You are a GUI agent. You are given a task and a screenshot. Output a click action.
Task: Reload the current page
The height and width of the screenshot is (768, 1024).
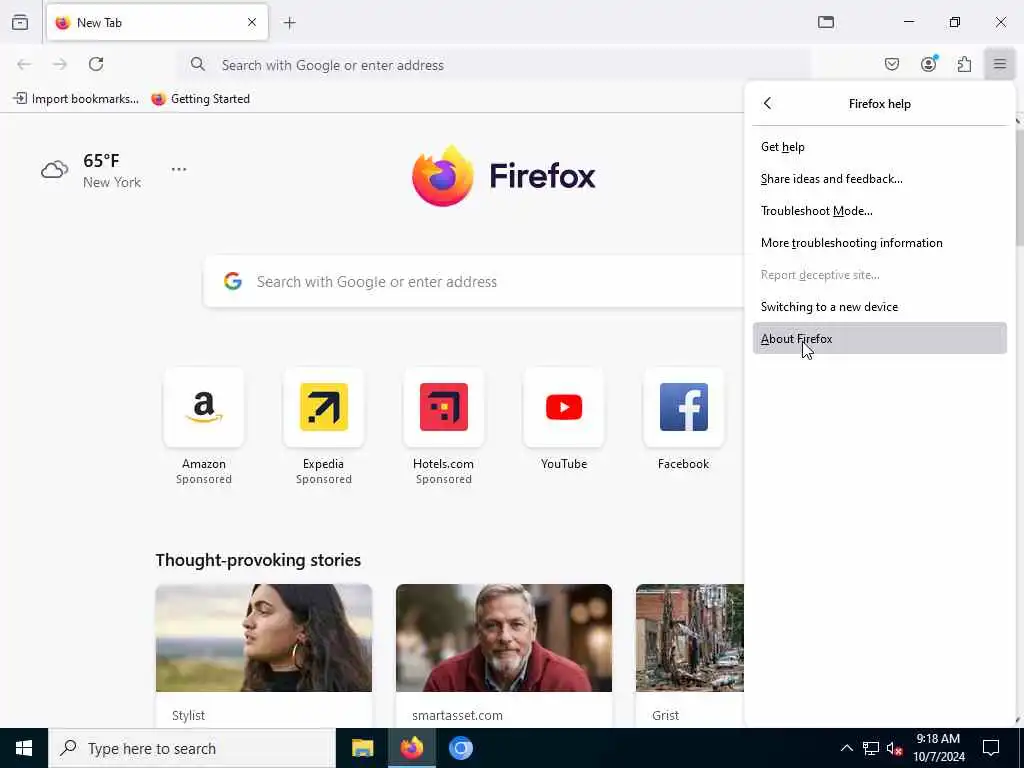[96, 64]
